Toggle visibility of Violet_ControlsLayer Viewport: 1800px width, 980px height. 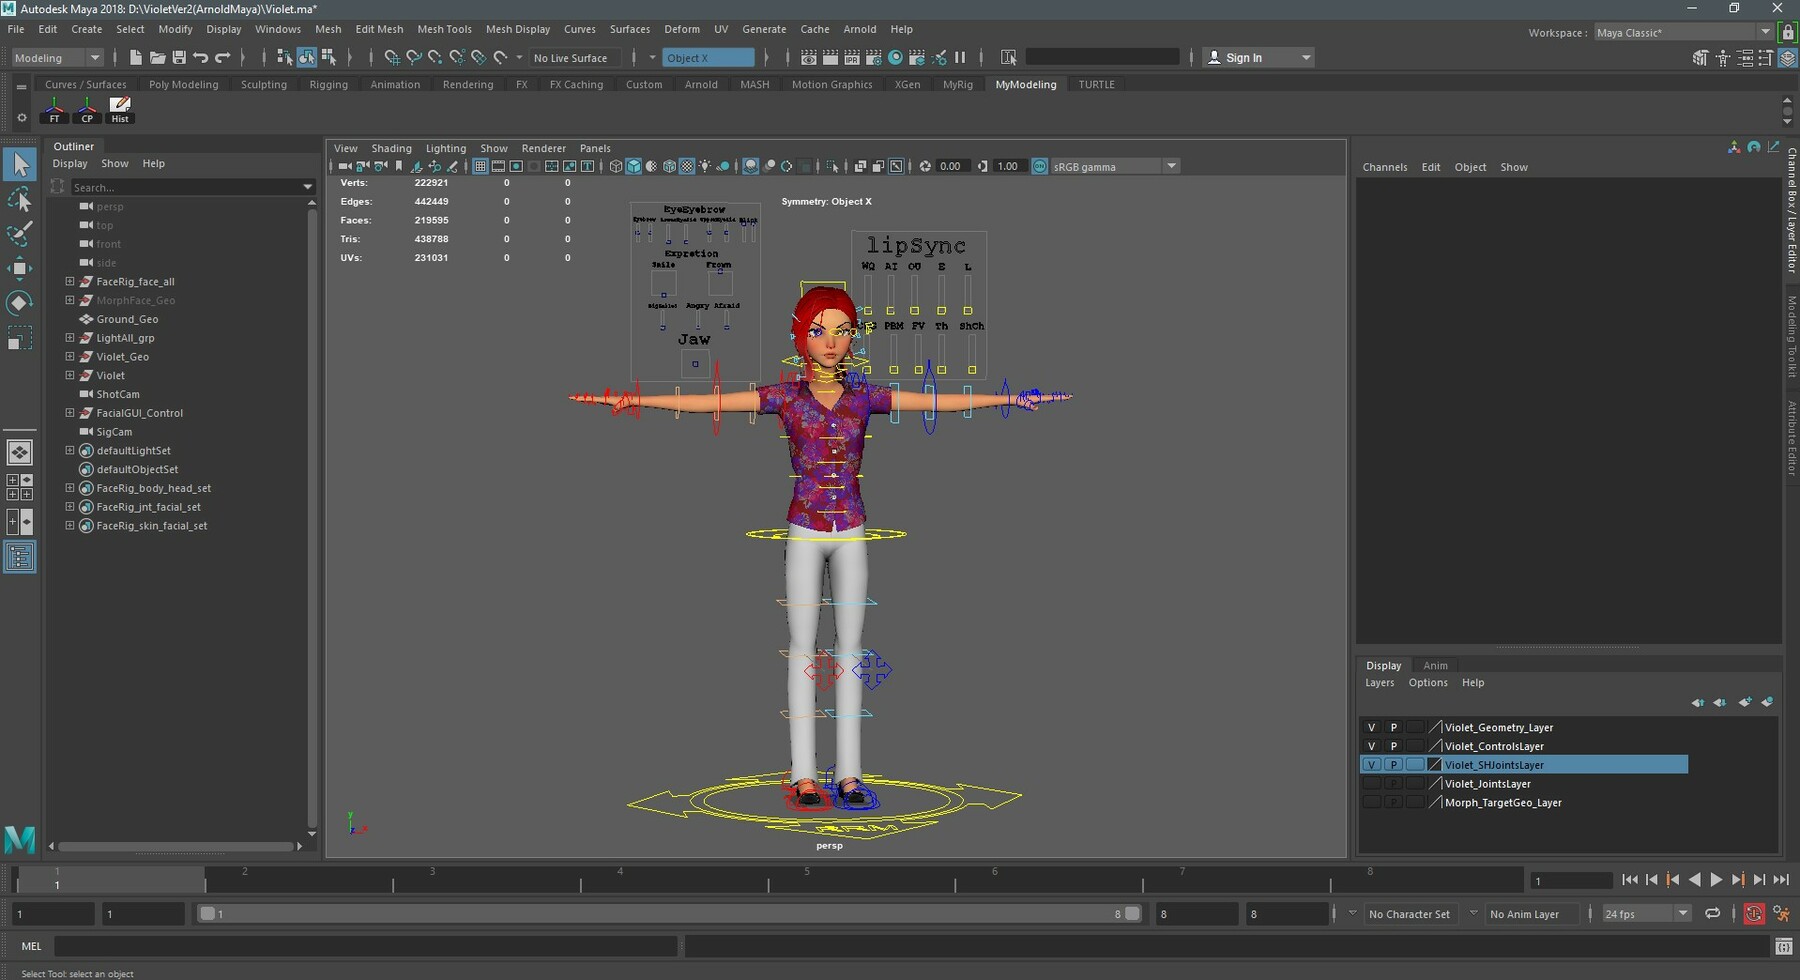pos(1371,746)
